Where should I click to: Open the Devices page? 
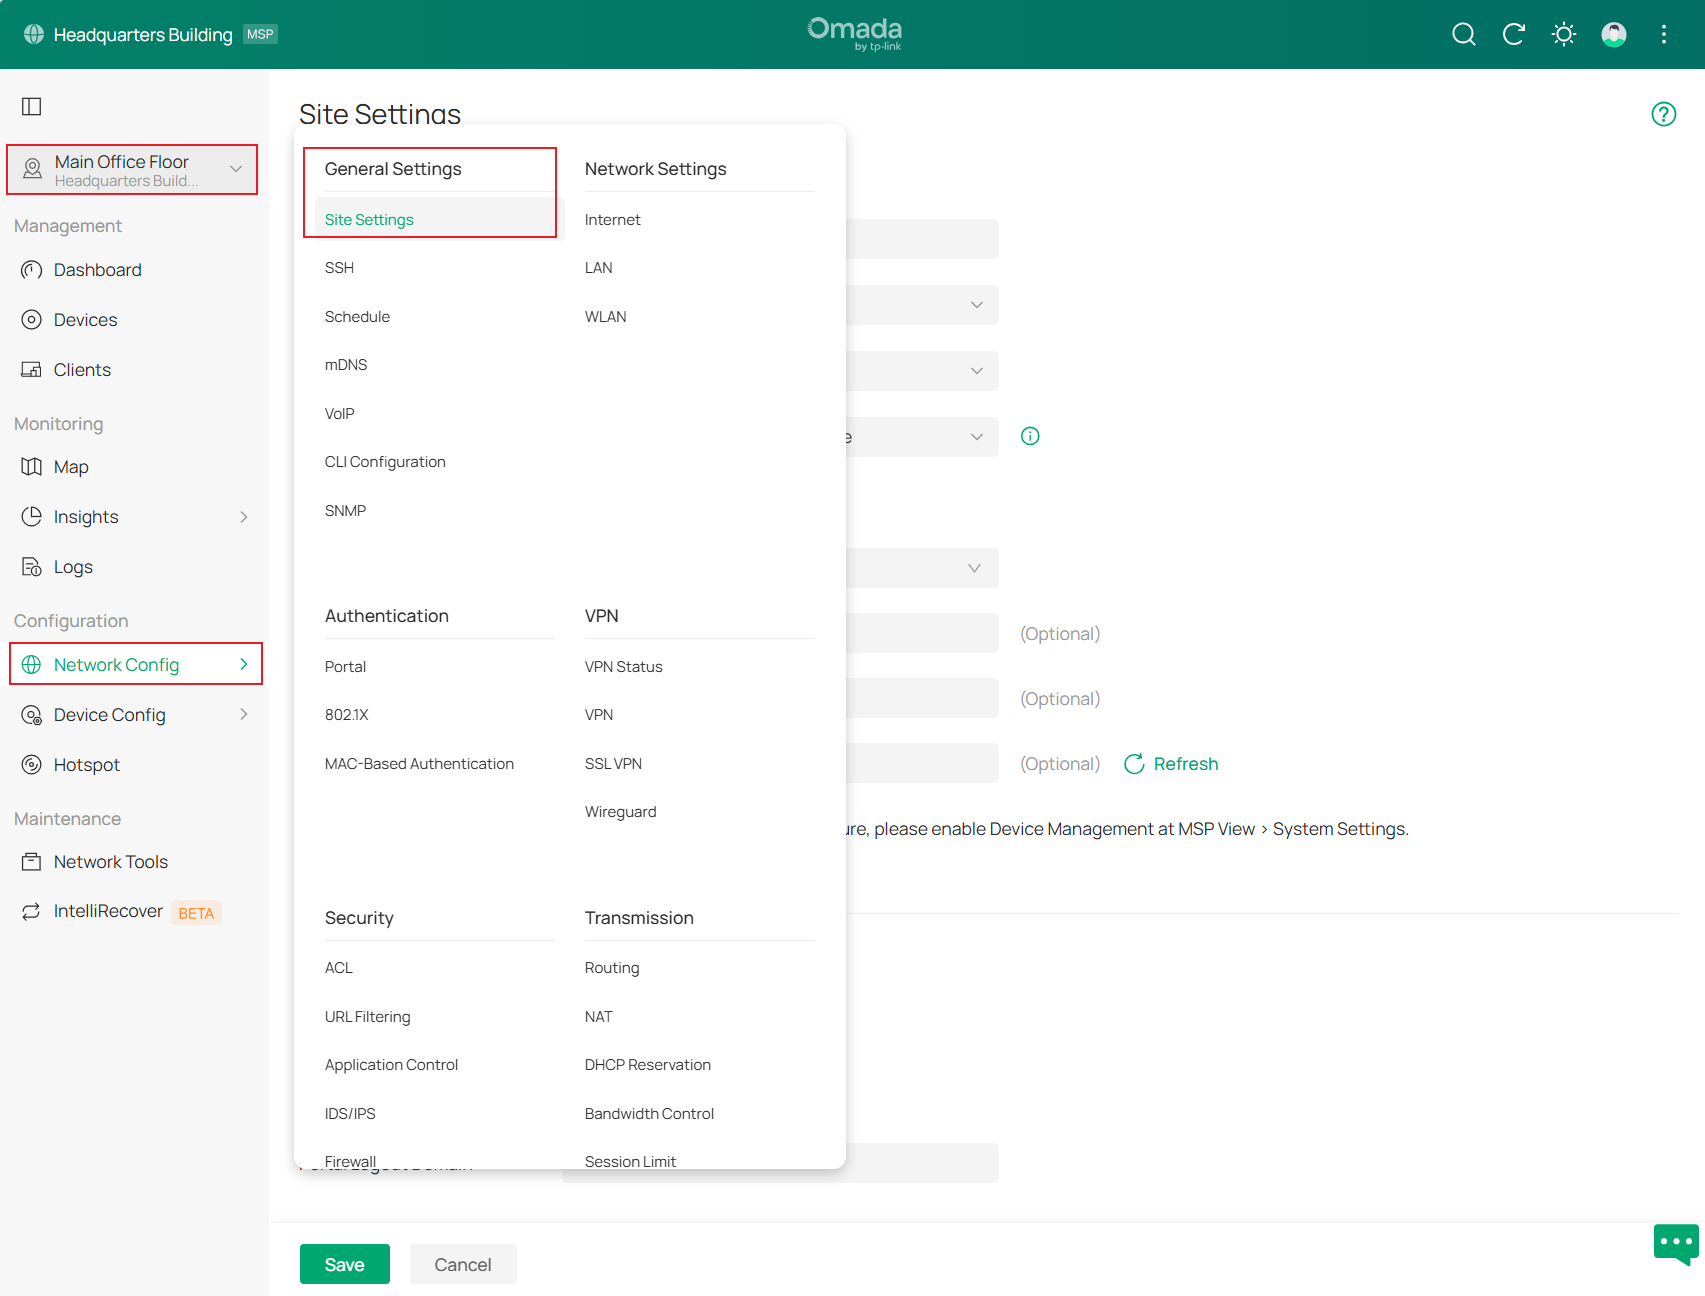tap(84, 319)
